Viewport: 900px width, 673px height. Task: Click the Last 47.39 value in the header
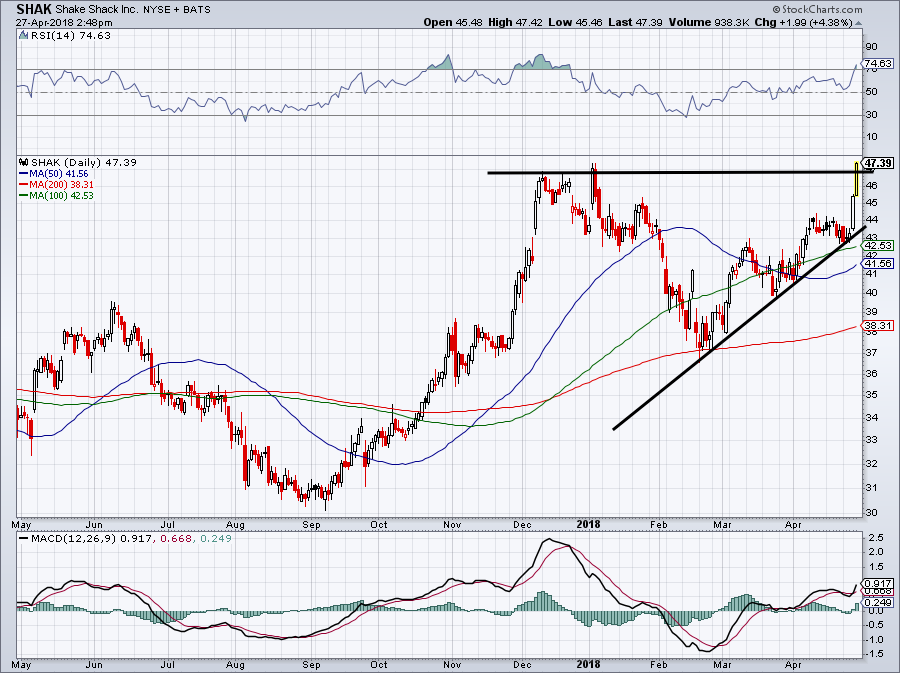pos(635,22)
